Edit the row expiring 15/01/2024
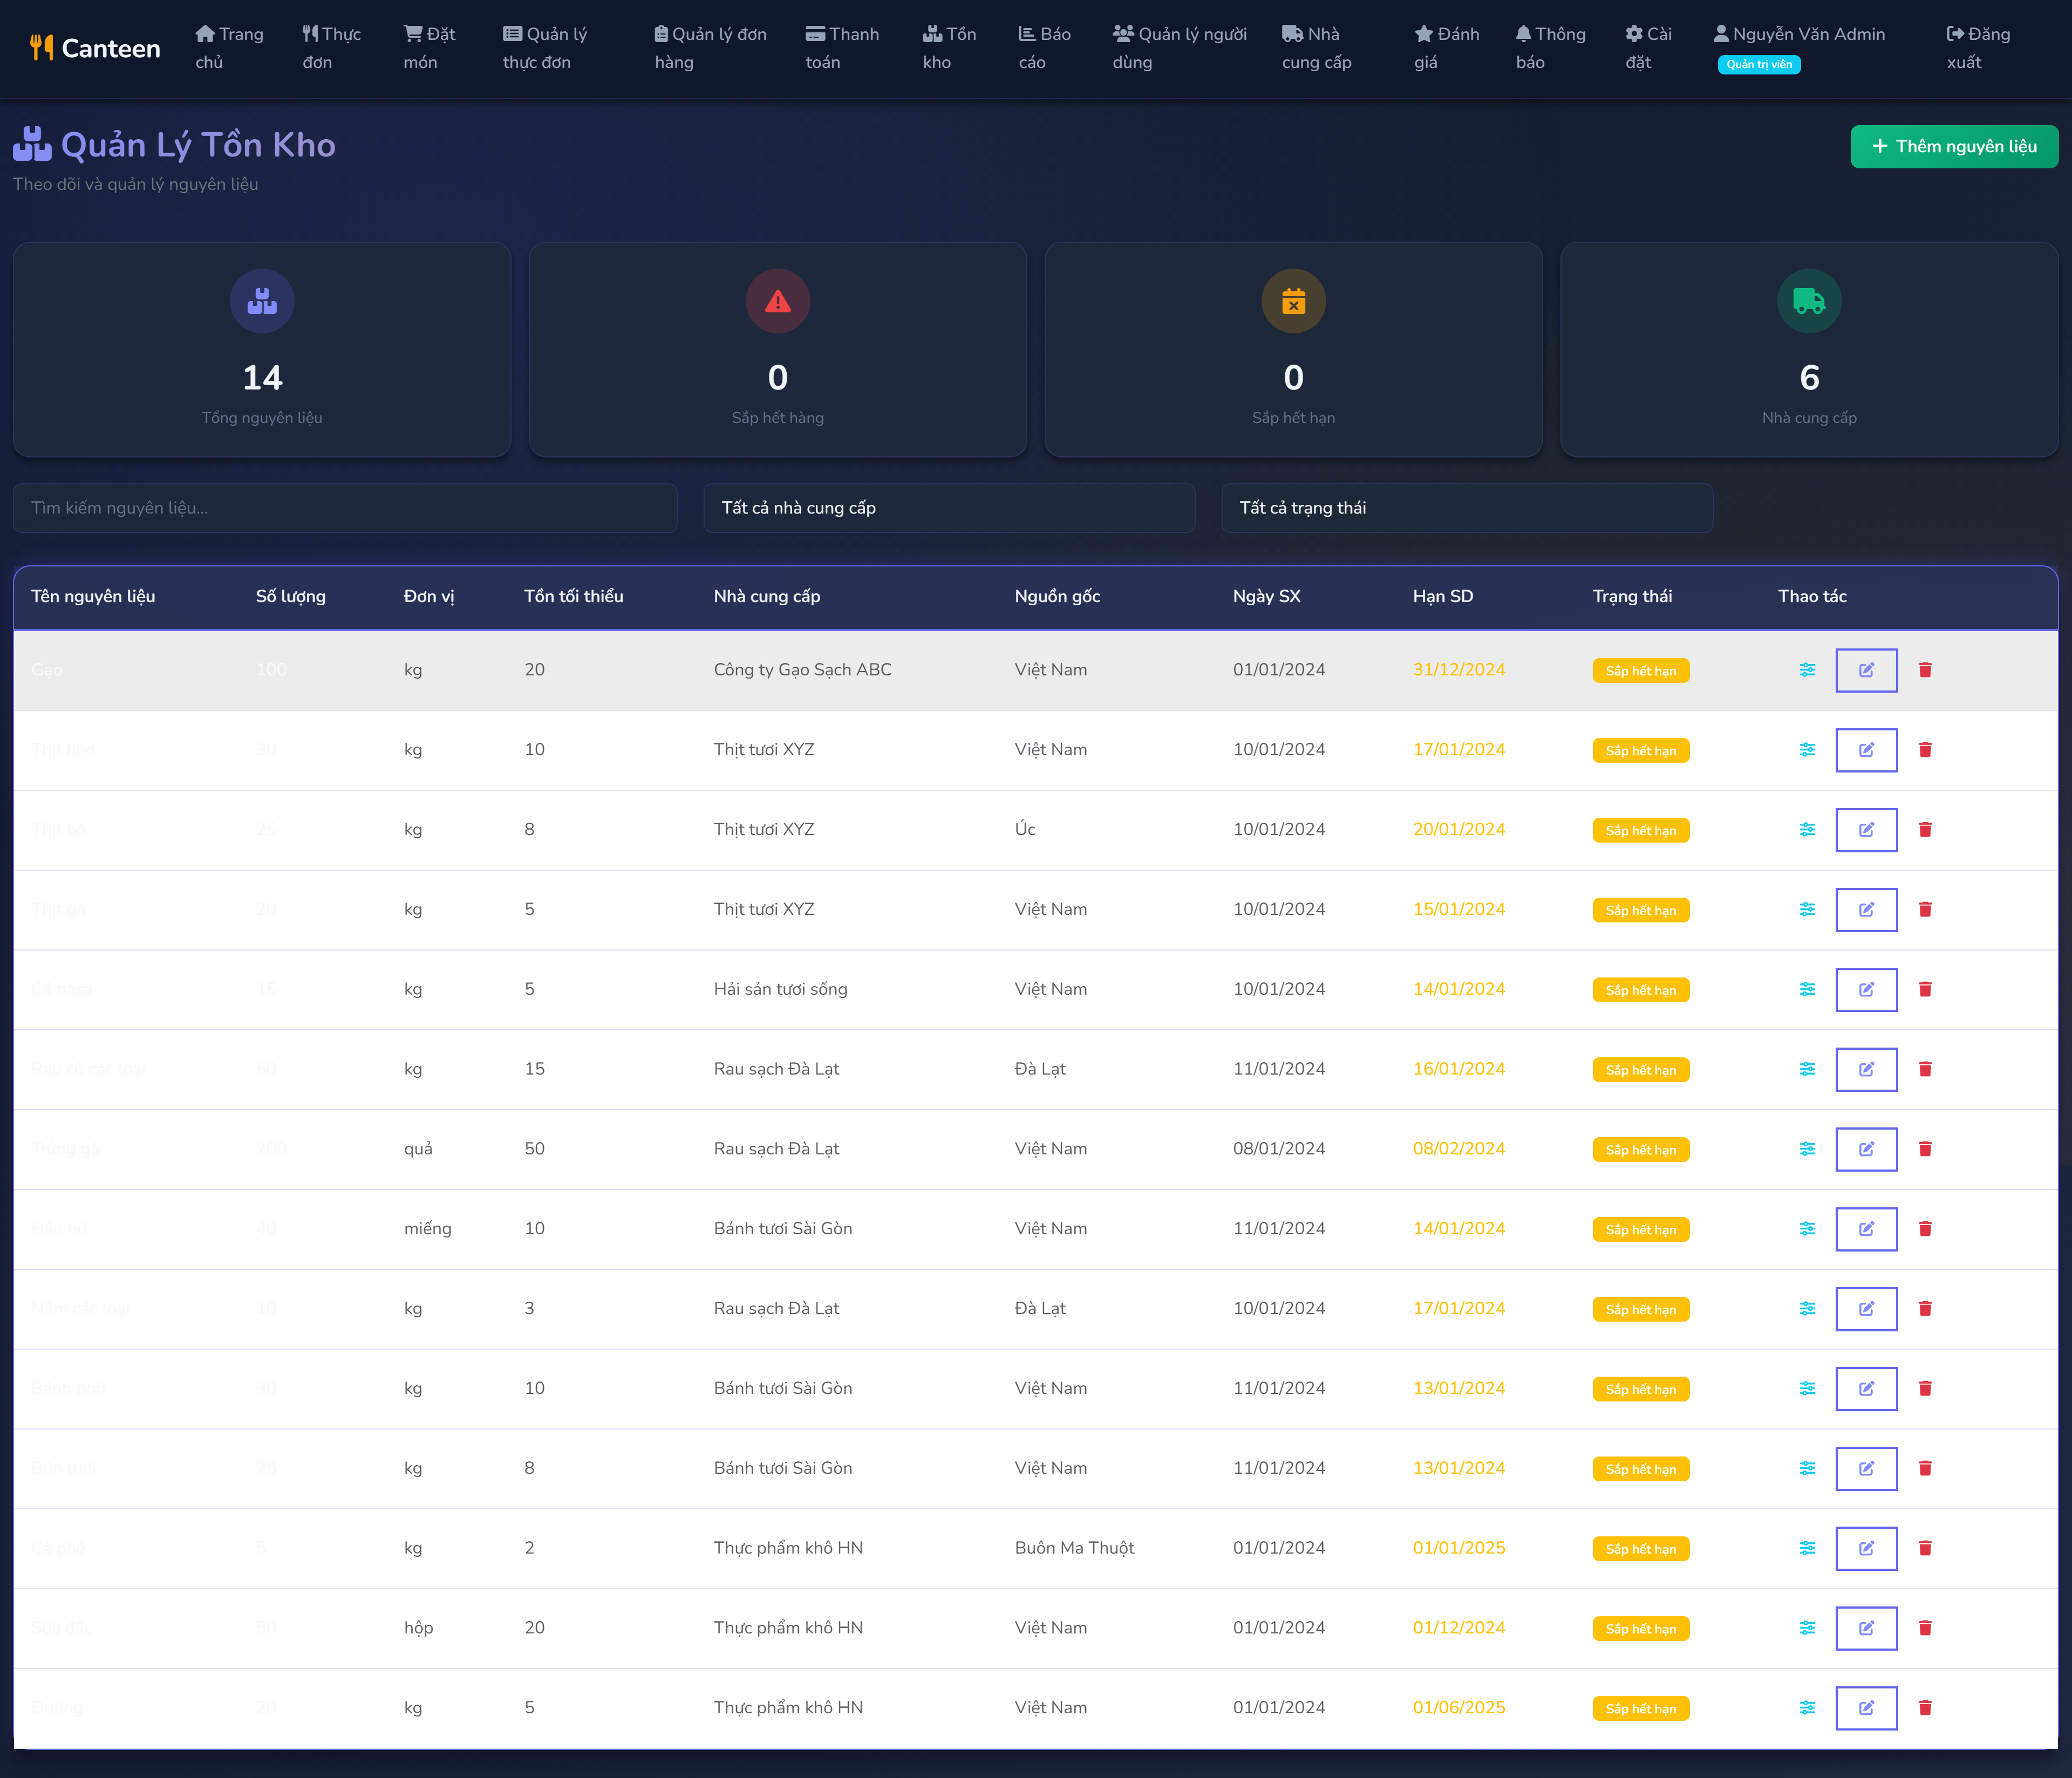Image resolution: width=2072 pixels, height=1778 pixels. click(1866, 909)
